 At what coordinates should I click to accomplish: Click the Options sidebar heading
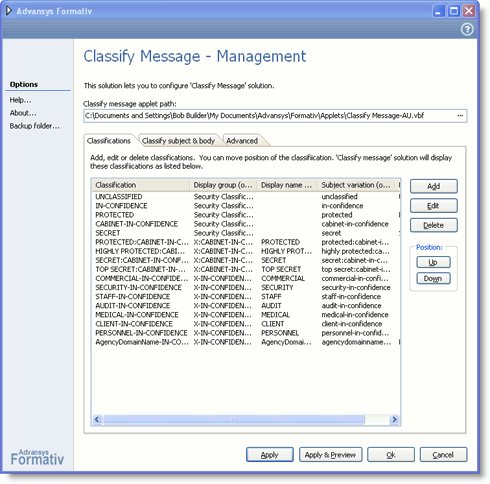click(24, 84)
